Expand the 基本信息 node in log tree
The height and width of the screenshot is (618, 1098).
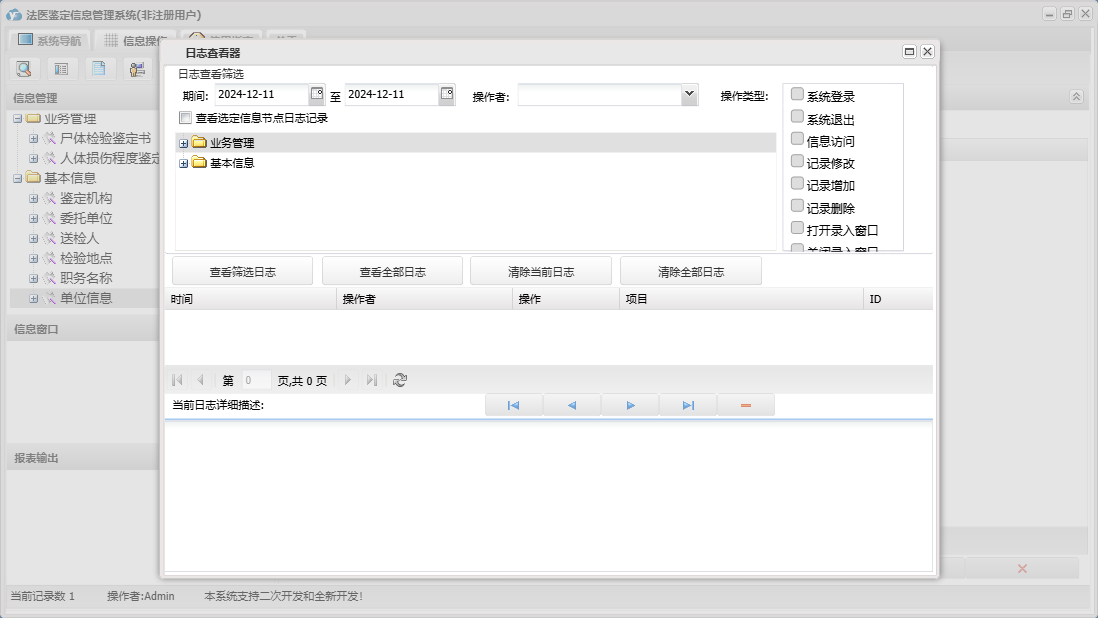pos(183,163)
